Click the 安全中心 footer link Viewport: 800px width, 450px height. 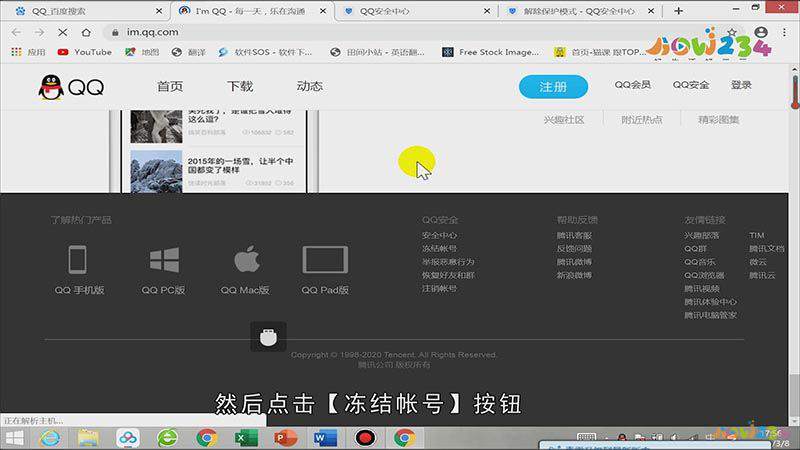click(439, 235)
